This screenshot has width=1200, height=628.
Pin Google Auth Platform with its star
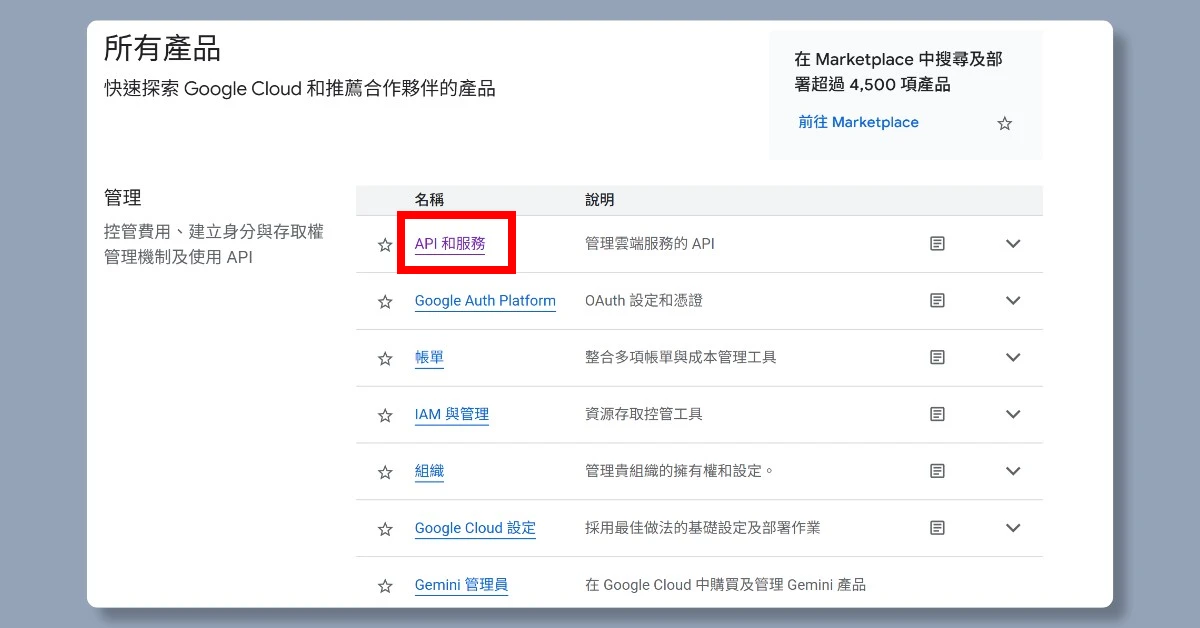point(385,302)
